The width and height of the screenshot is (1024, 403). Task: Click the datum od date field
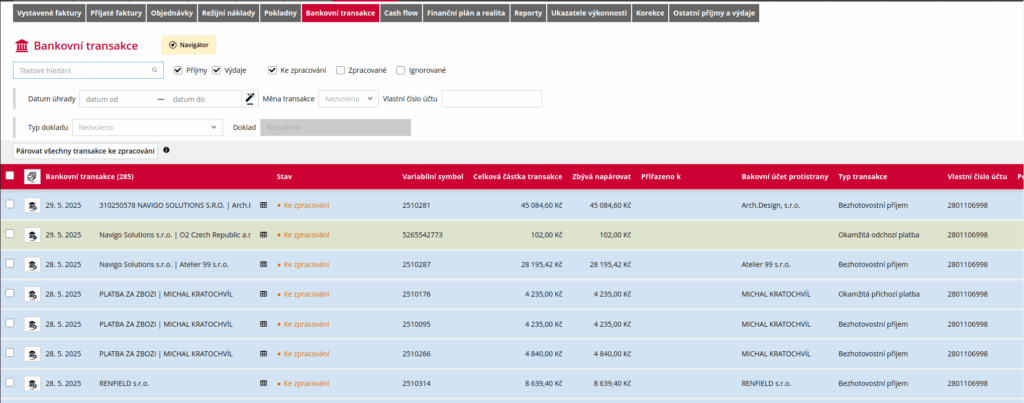[x=116, y=99]
